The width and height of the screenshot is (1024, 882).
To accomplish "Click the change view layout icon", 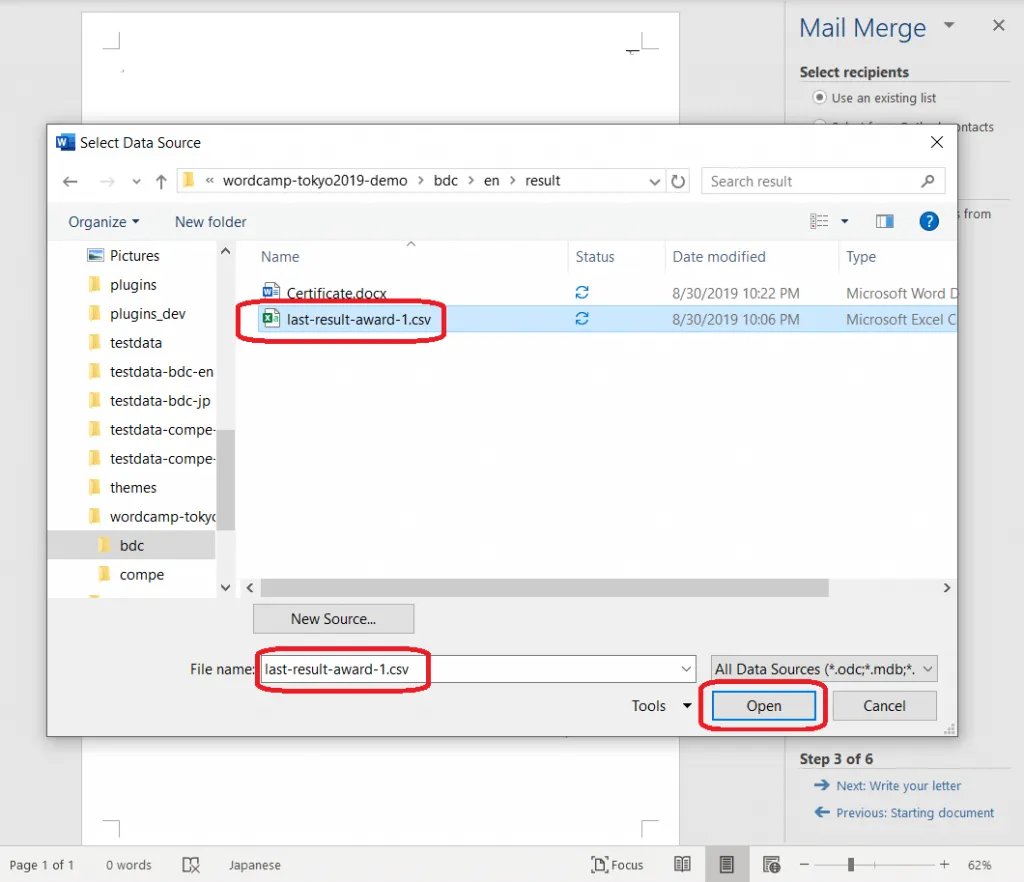I will click(820, 221).
